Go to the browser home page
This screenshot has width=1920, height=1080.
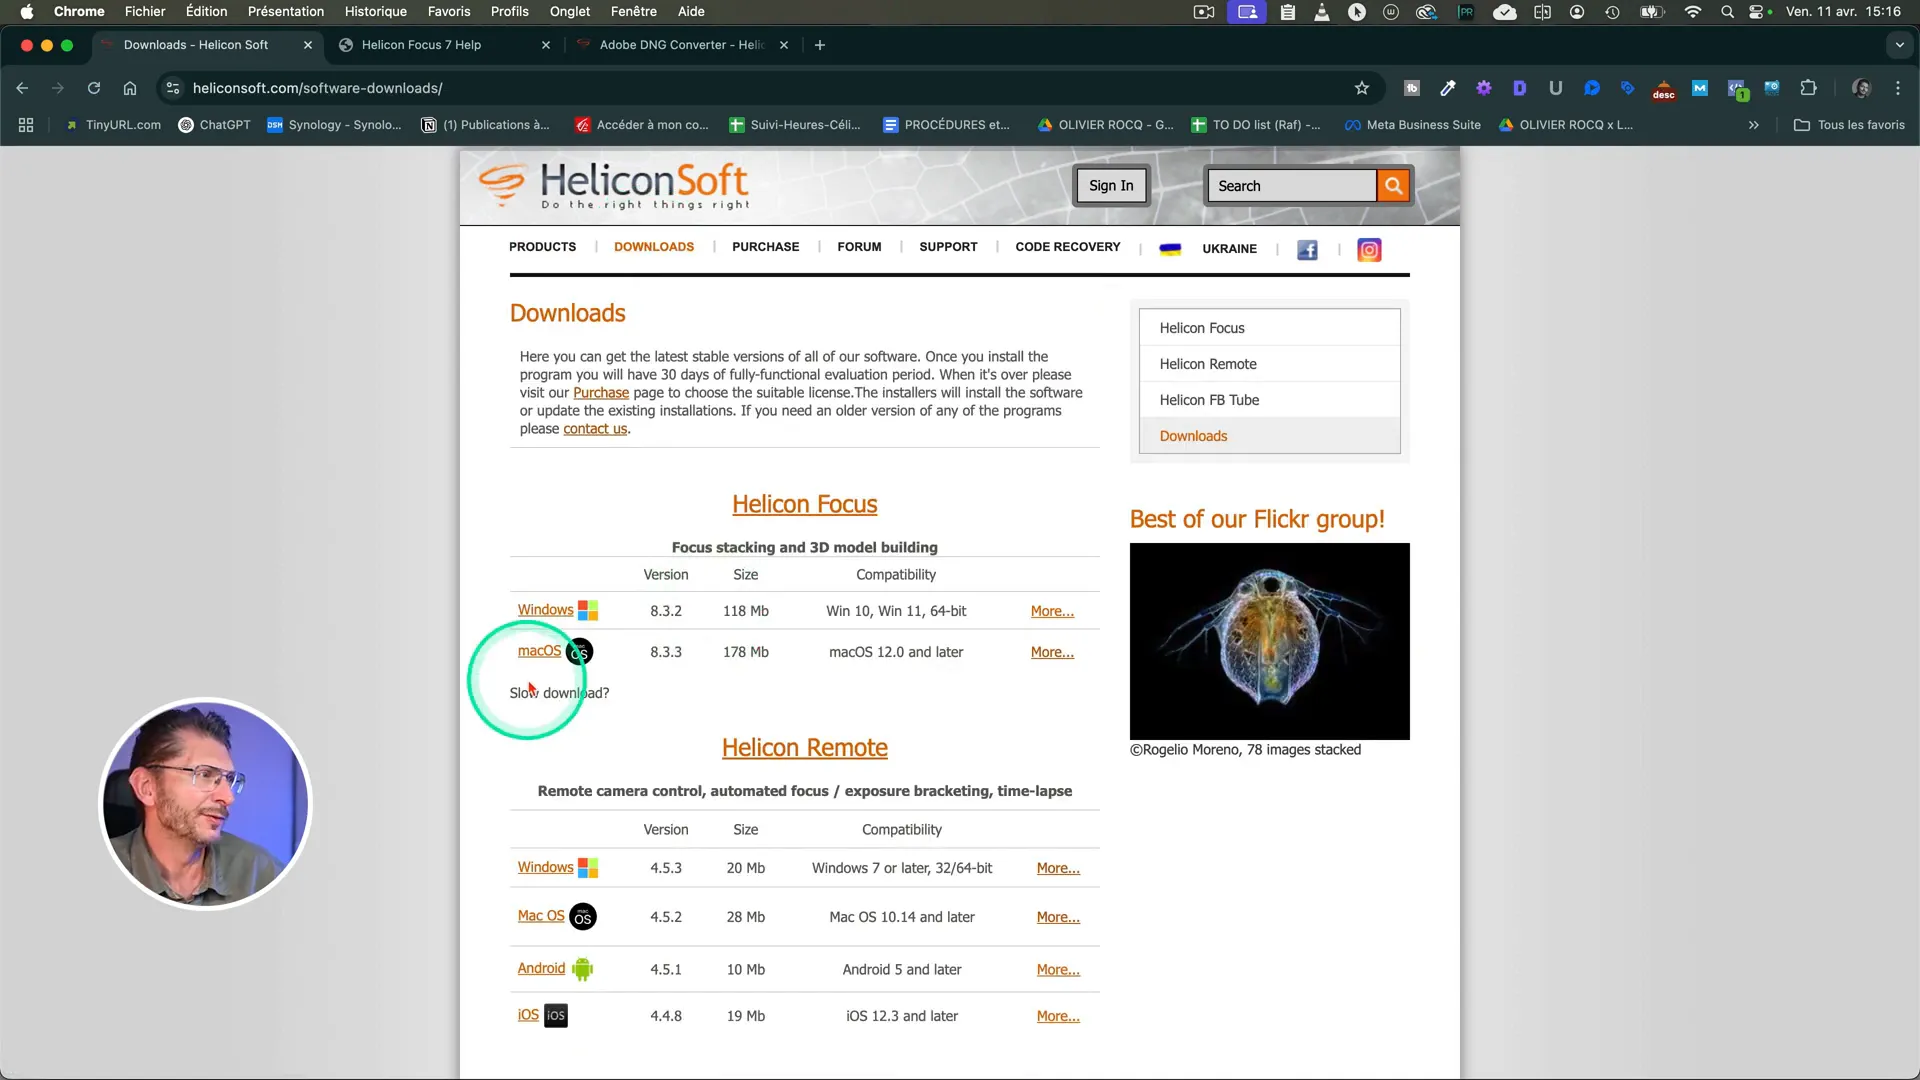tap(130, 88)
